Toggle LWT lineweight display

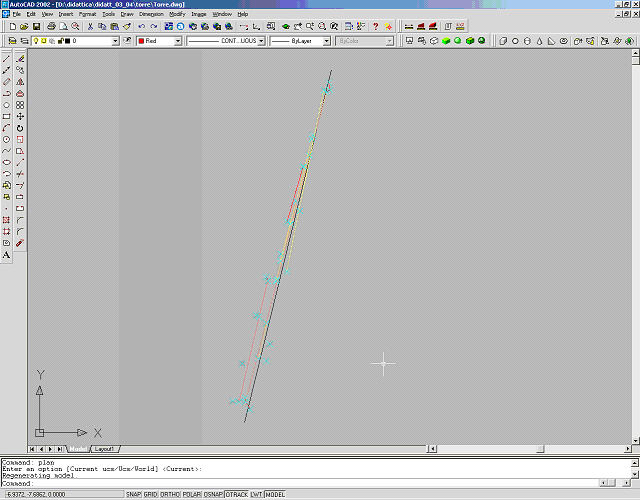256,494
